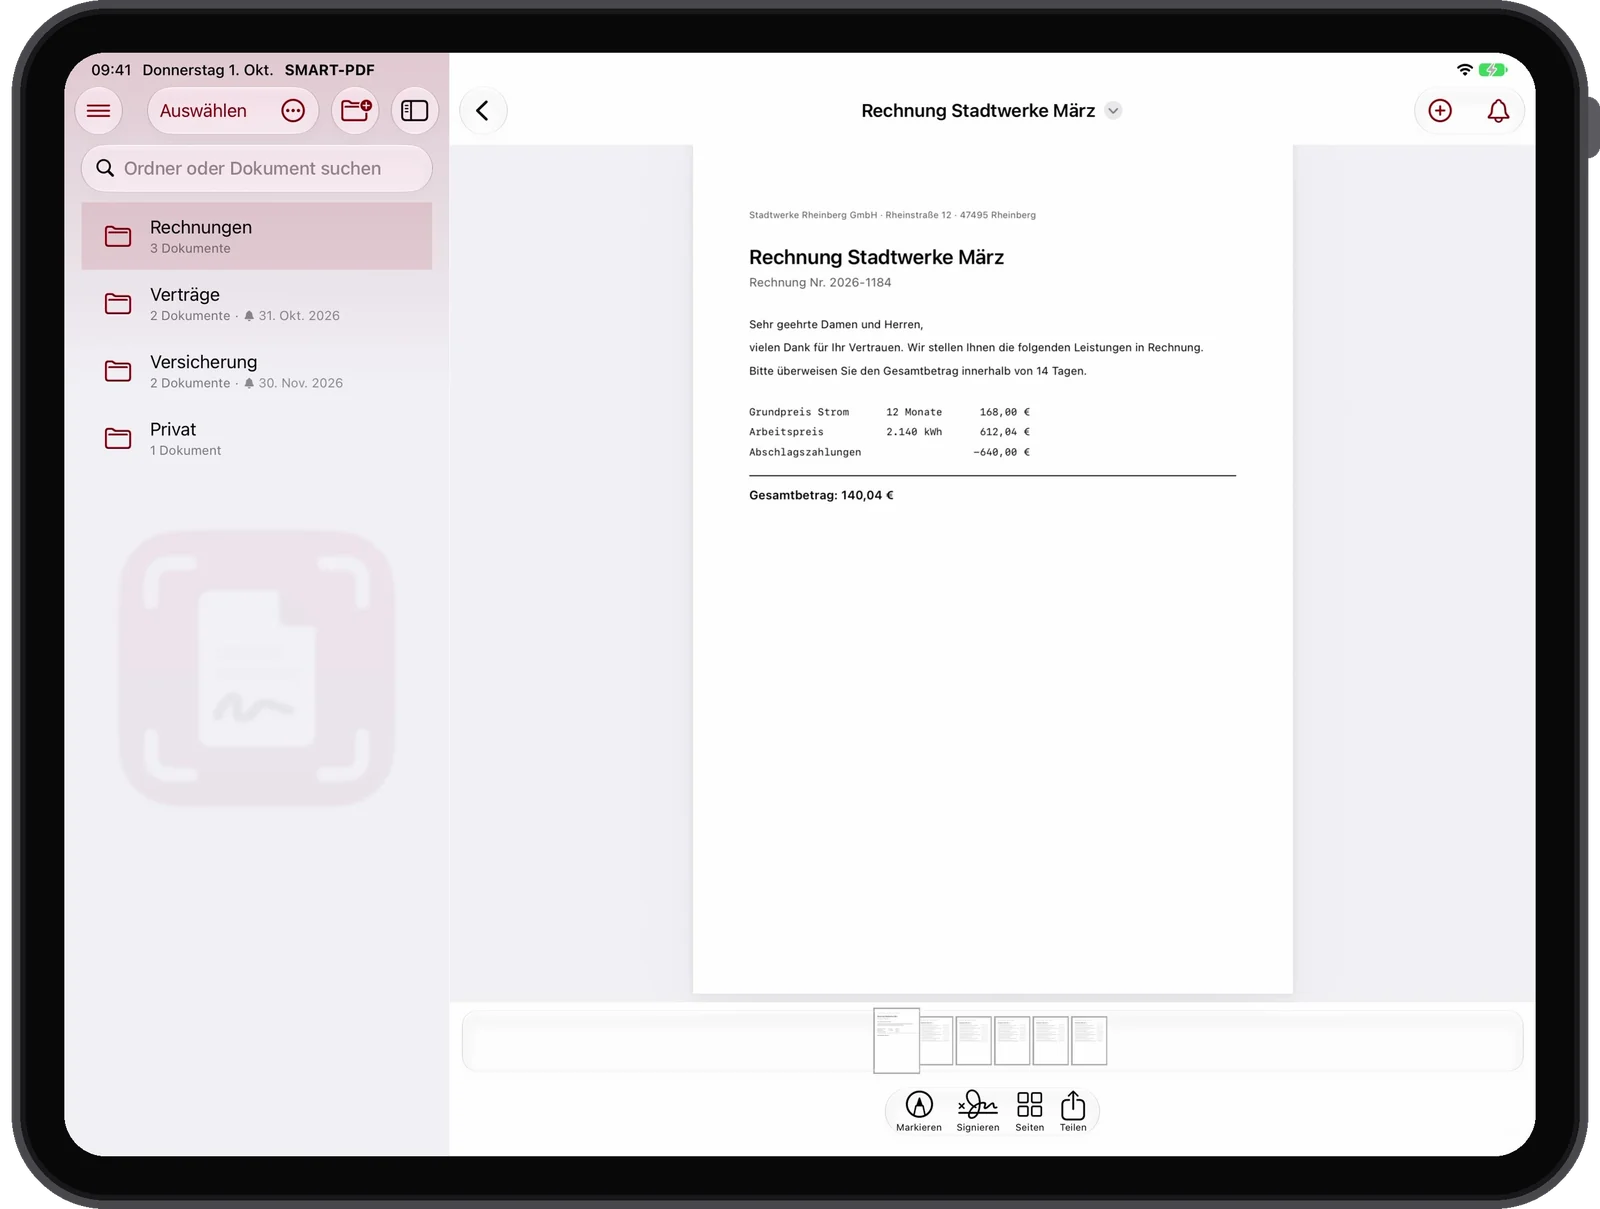Focus the Ordner oder Dokument suchen field
The width and height of the screenshot is (1600, 1209).
pyautogui.click(x=257, y=168)
